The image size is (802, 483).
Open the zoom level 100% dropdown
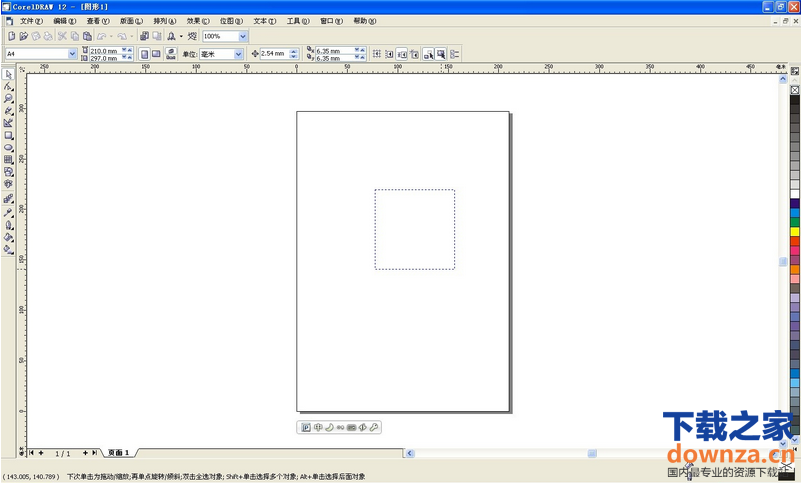[243, 36]
